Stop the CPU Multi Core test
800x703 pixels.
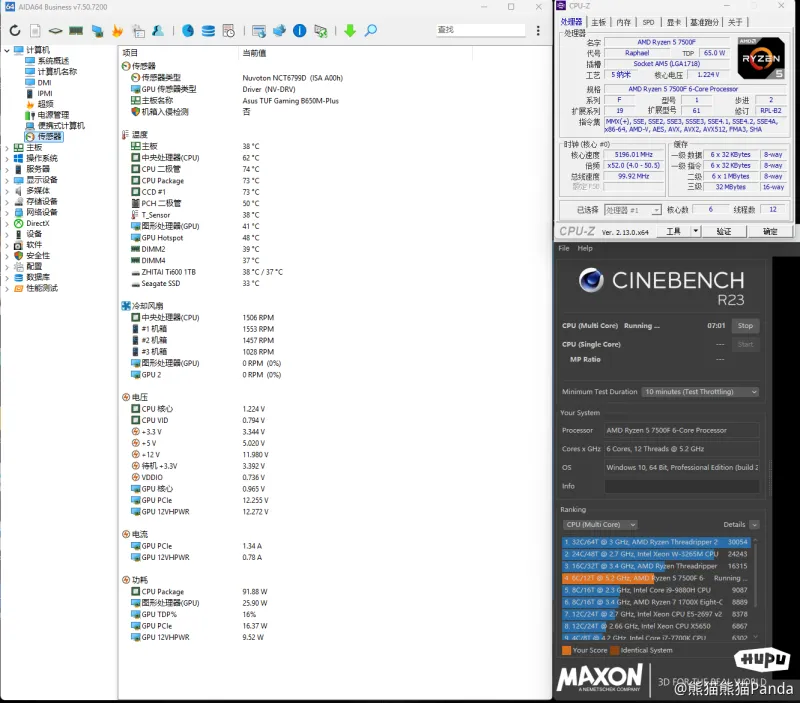pos(745,325)
